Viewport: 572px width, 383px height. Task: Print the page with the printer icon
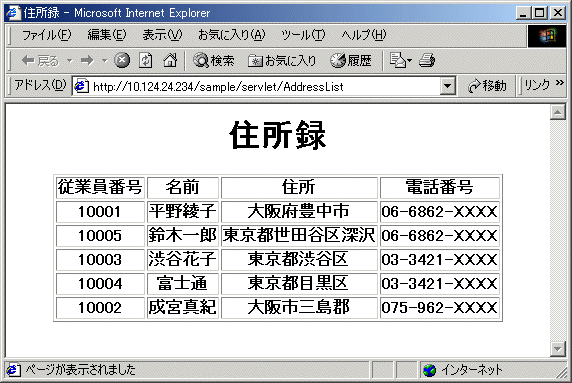(427, 61)
